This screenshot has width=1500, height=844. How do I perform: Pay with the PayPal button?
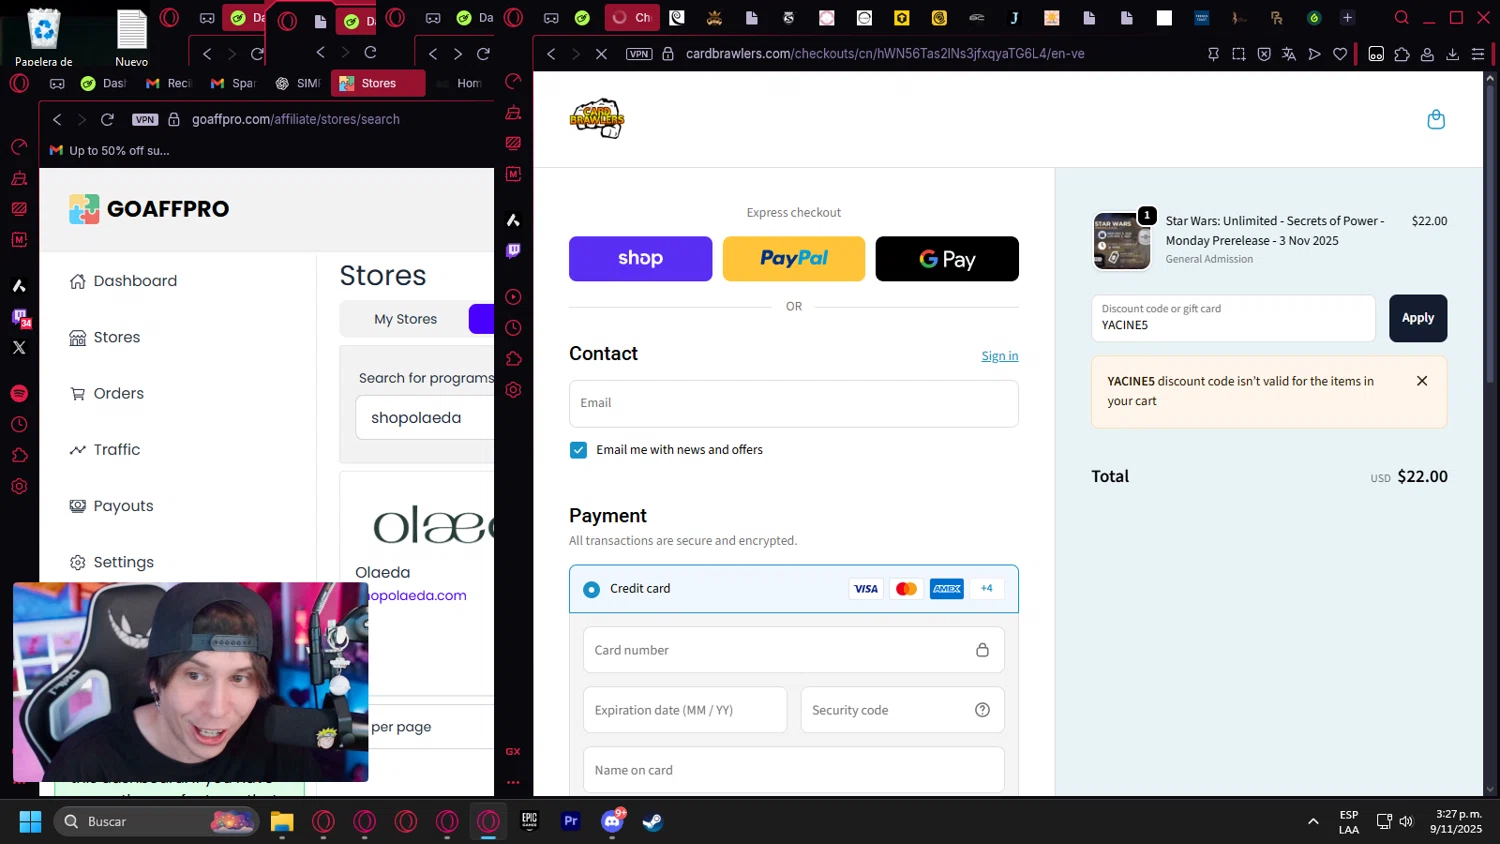click(x=794, y=259)
